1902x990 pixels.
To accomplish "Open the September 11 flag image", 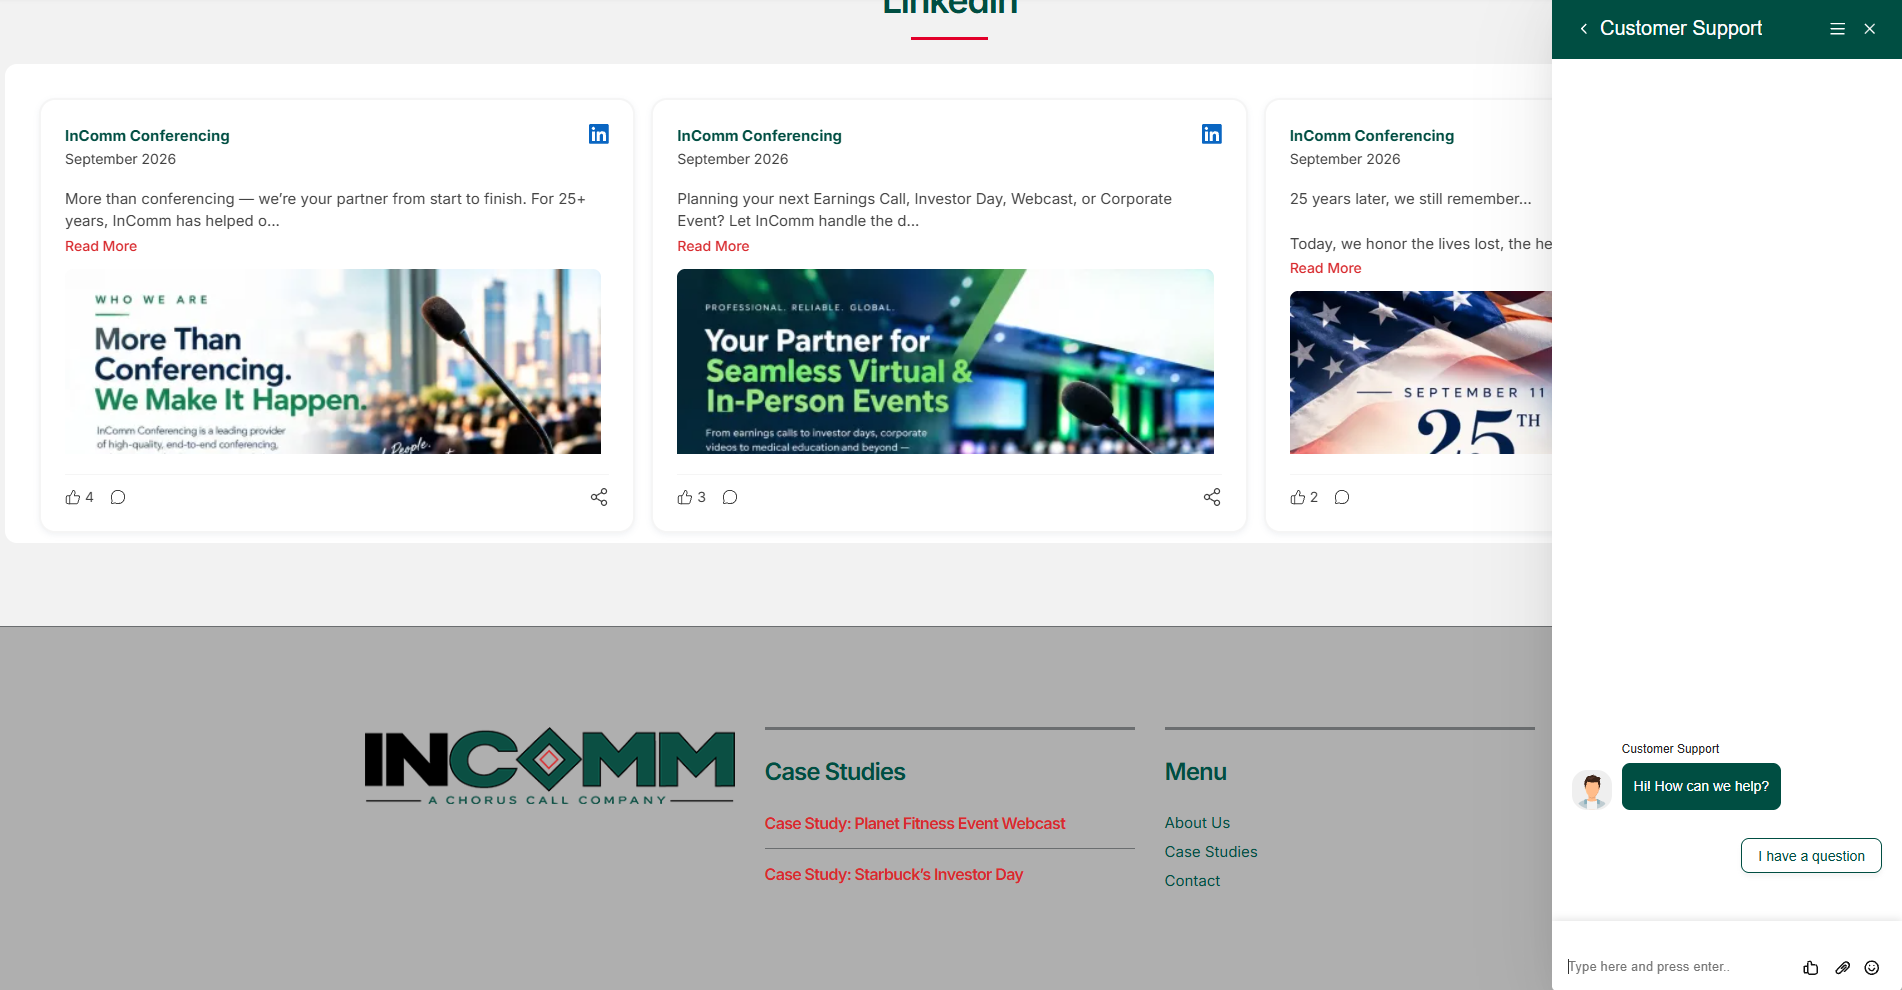I will click(1420, 372).
